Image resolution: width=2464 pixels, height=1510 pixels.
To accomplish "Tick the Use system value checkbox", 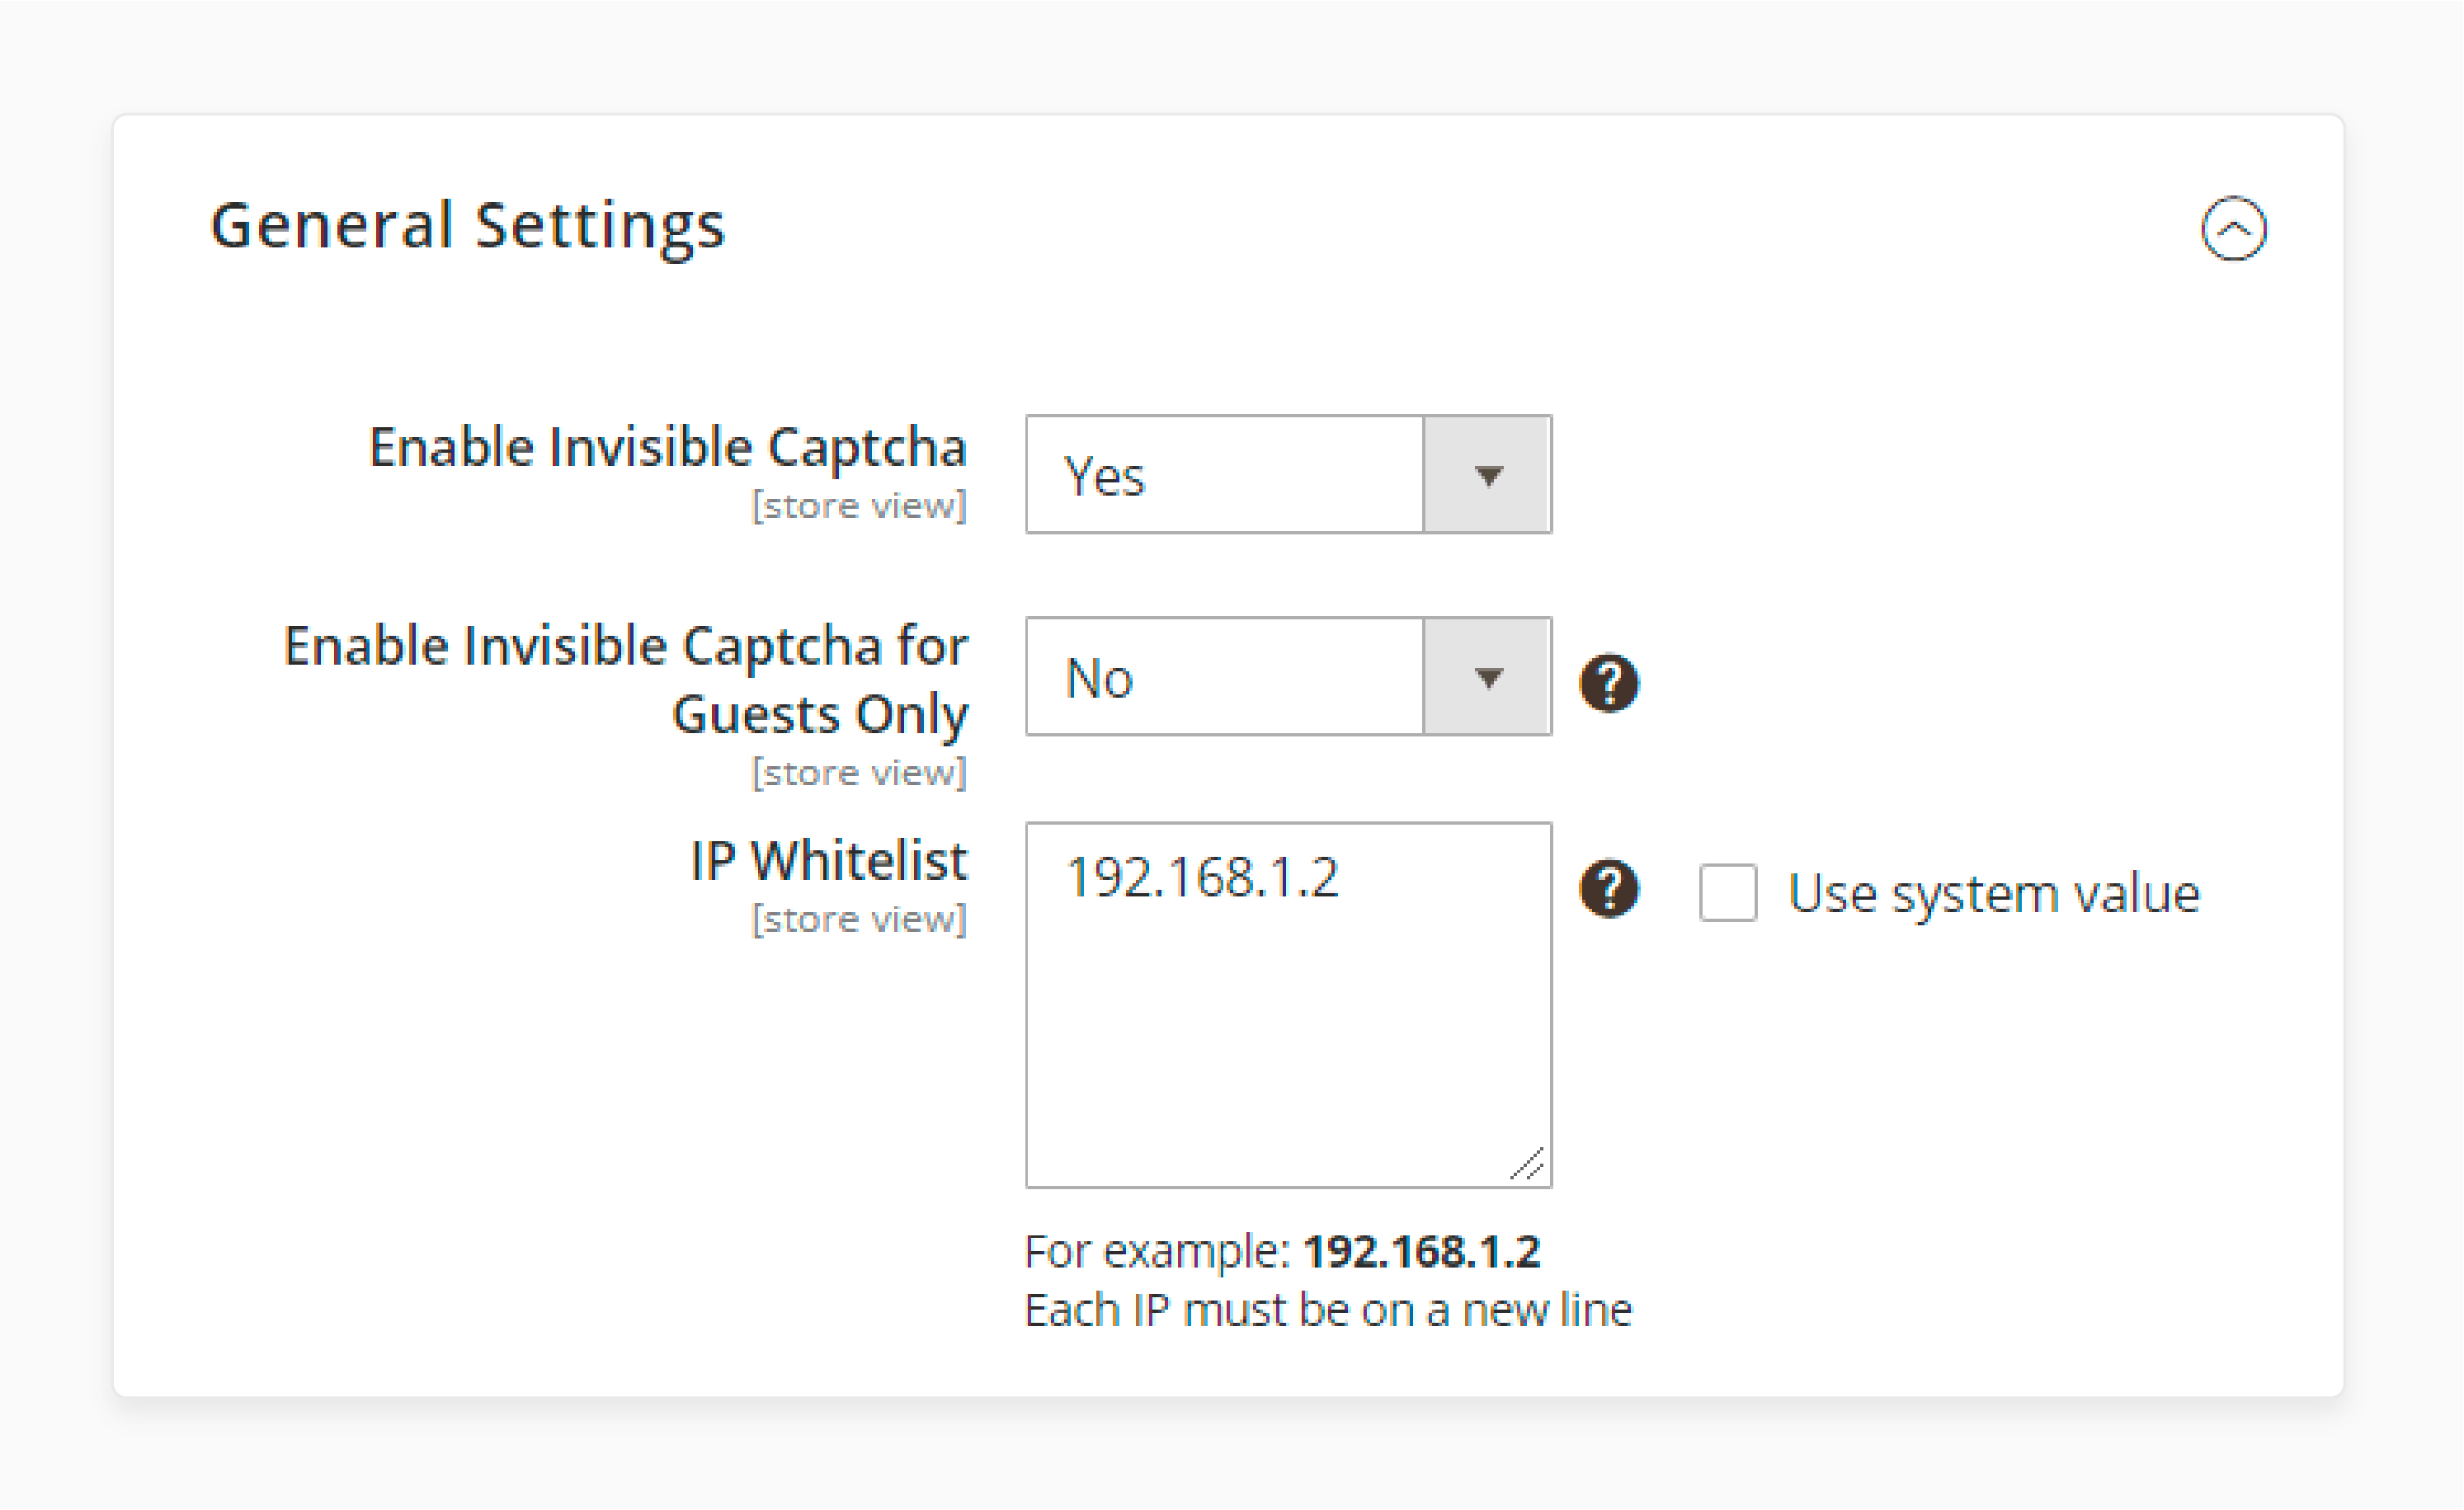I will pyautogui.click(x=1728, y=892).
